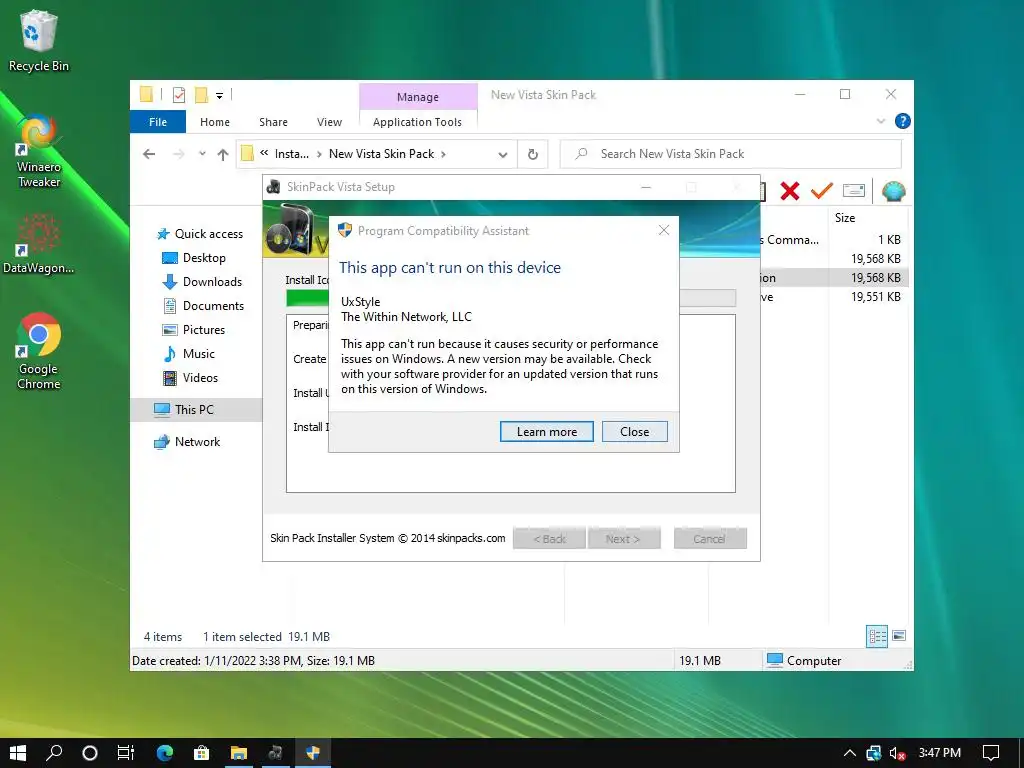Open Recycle Bin desktop icon
The height and width of the screenshot is (768, 1024).
[39, 40]
